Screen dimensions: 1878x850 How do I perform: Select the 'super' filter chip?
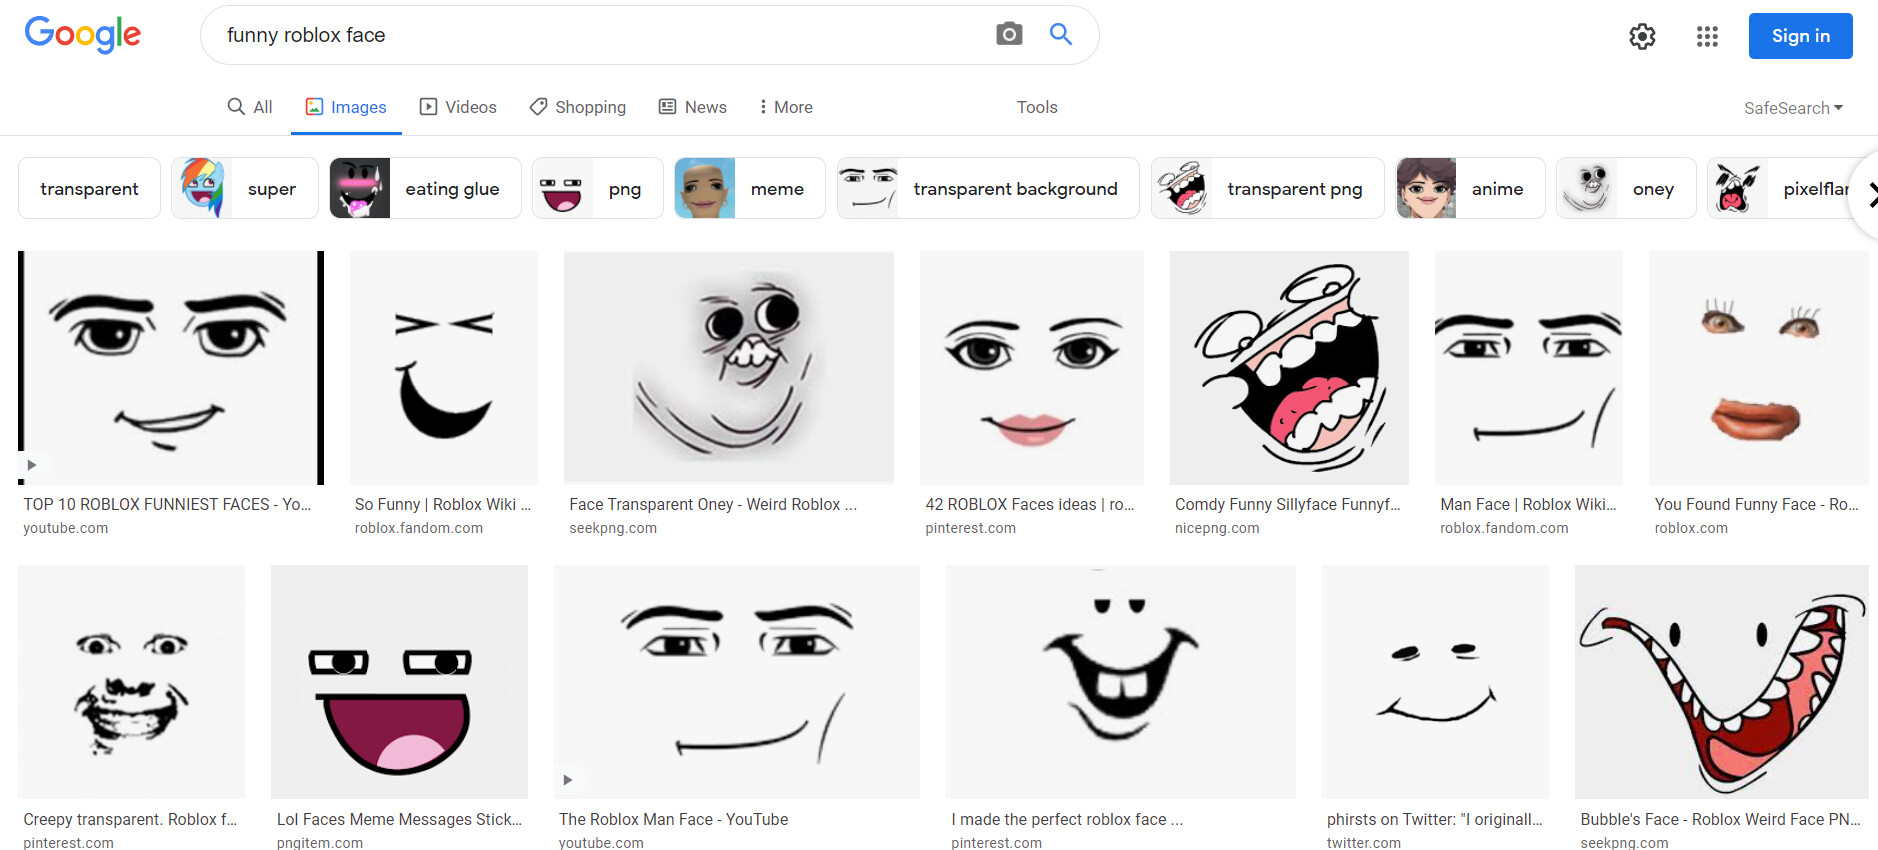pyautogui.click(x=244, y=188)
